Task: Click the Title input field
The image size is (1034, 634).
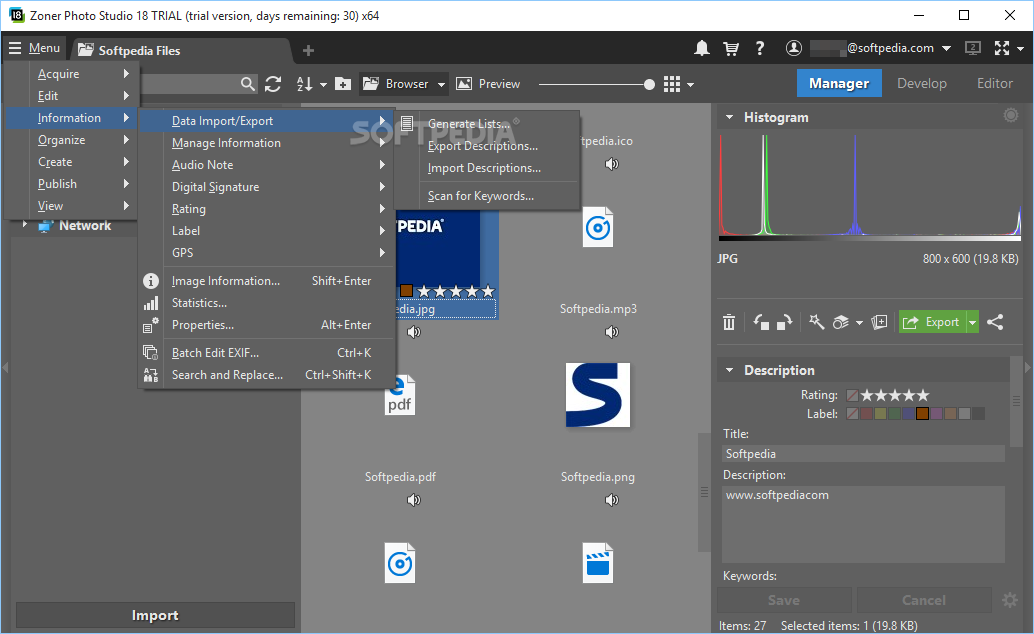Action: [863, 454]
